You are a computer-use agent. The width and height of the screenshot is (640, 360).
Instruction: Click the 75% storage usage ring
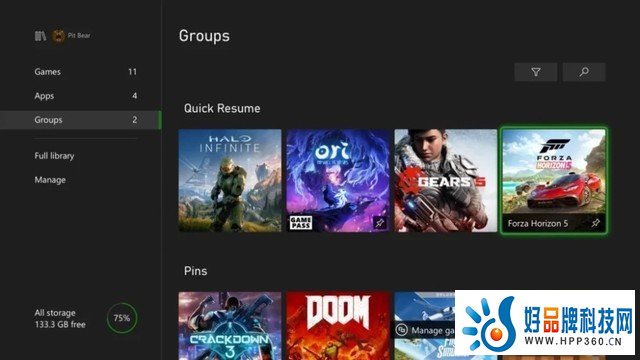(122, 318)
